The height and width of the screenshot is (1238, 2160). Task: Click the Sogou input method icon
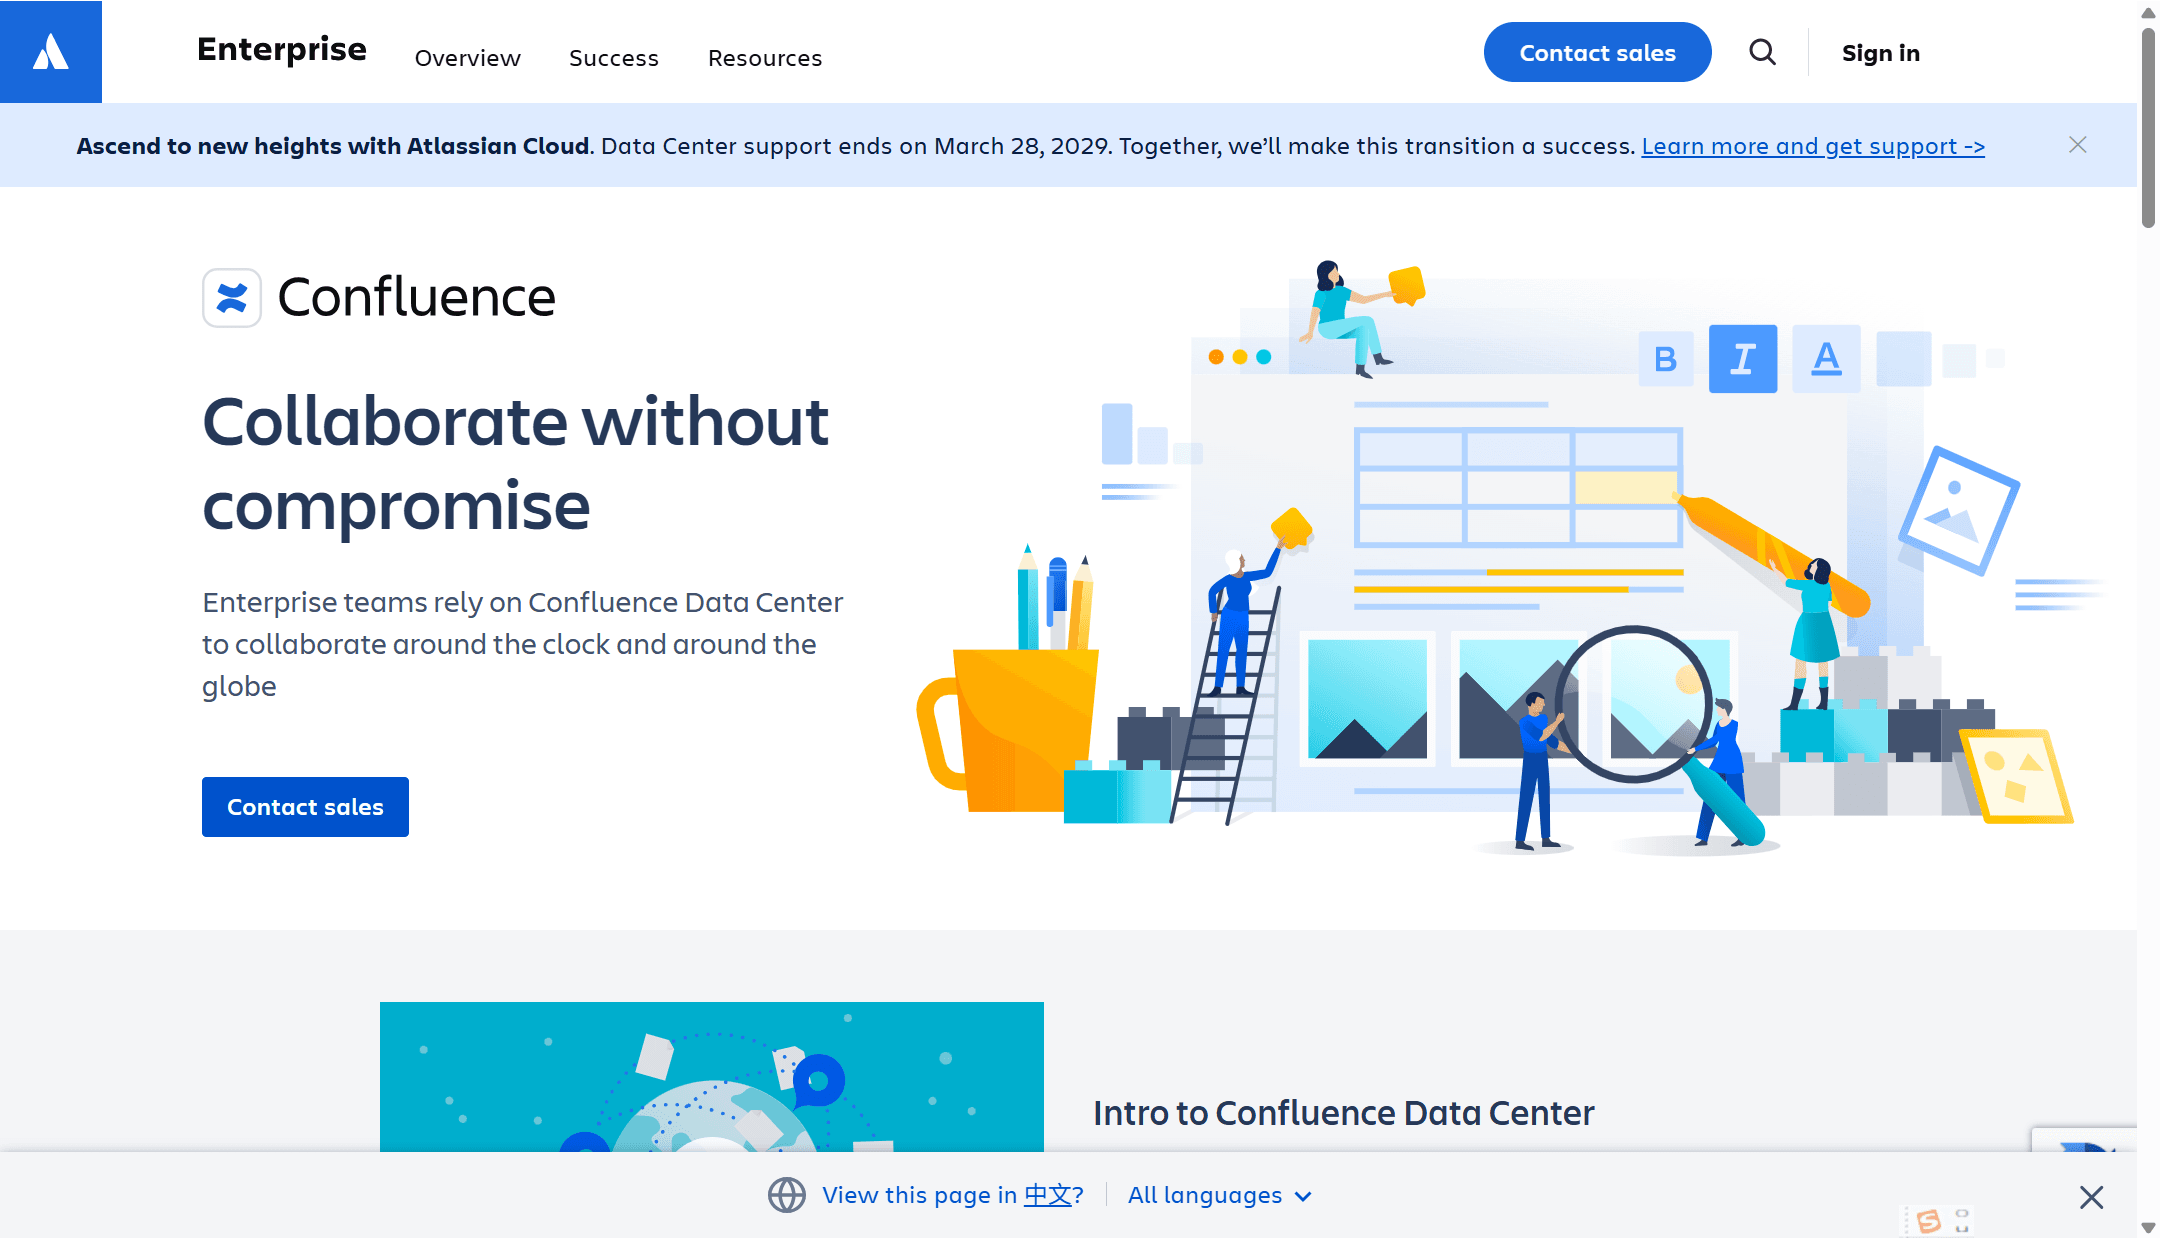(1929, 1221)
